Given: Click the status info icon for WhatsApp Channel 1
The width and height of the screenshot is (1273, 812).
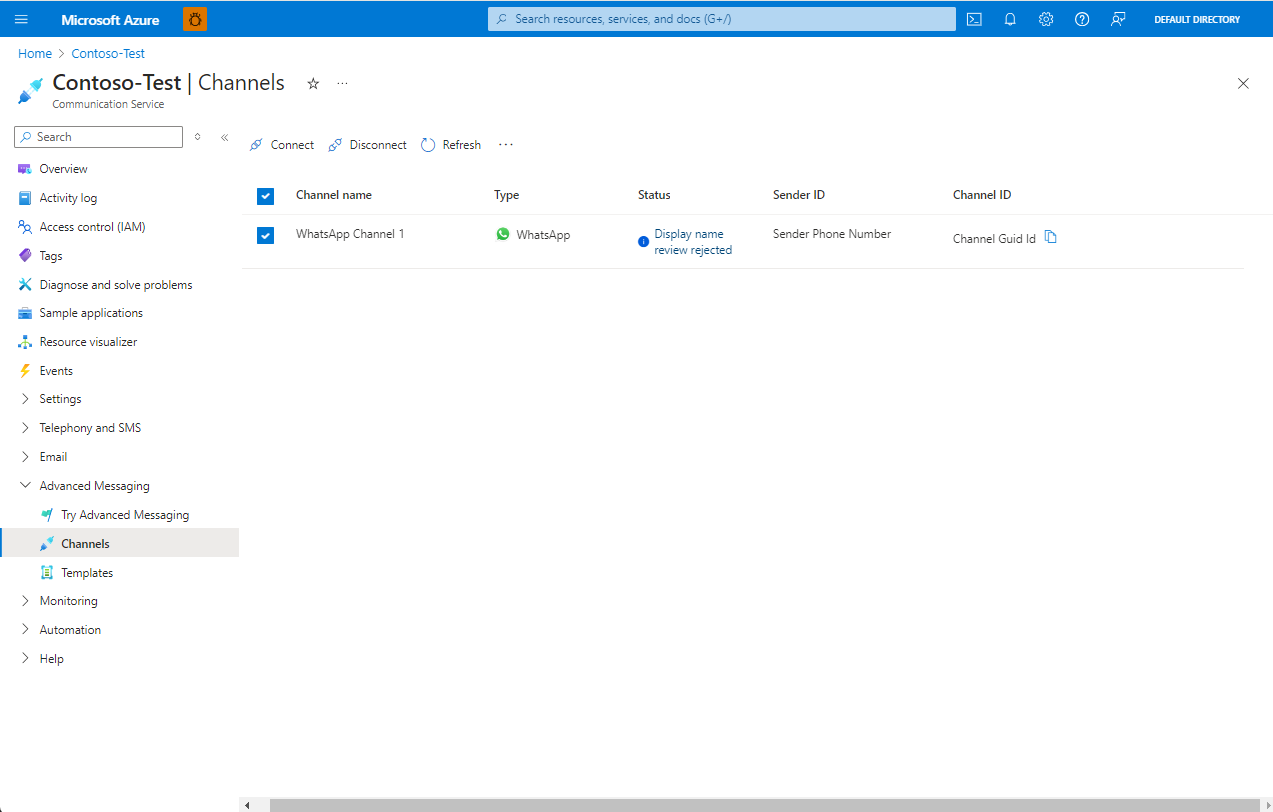Looking at the screenshot, I should pos(643,242).
